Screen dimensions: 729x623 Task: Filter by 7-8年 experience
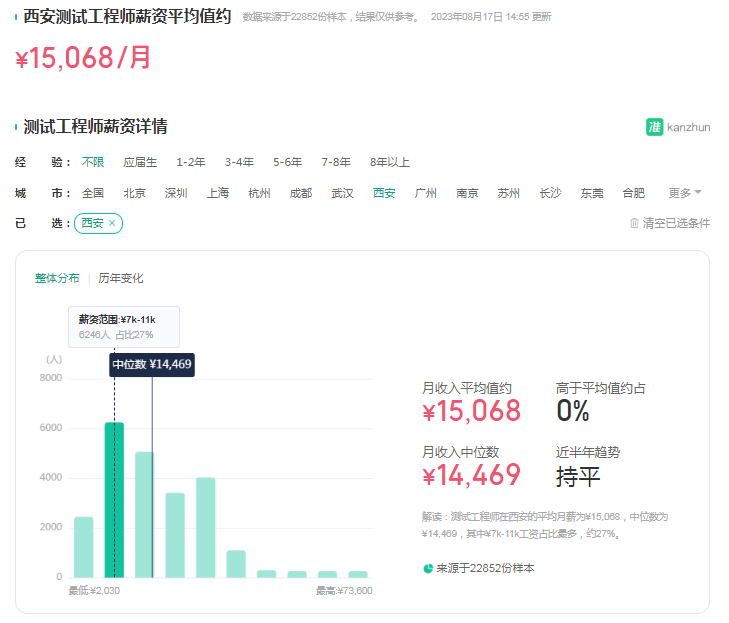(x=336, y=162)
